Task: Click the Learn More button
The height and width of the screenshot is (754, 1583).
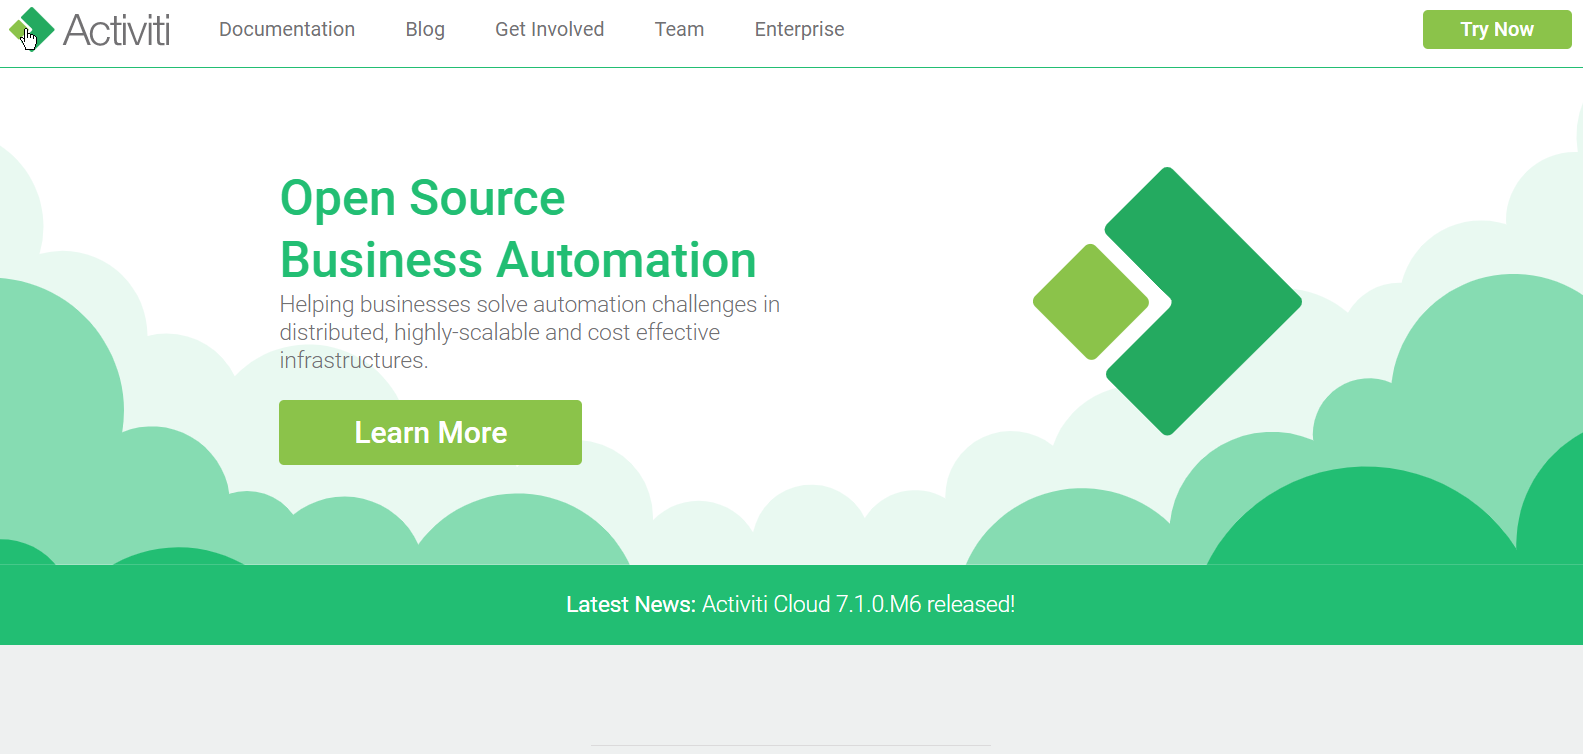Action: (430, 432)
